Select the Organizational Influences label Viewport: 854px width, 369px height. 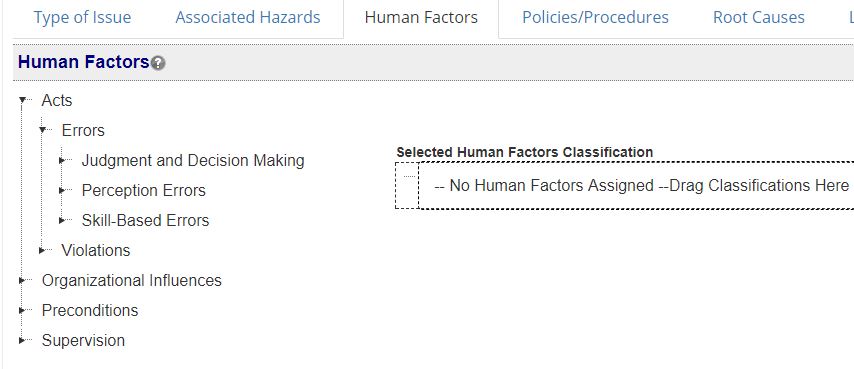132,280
